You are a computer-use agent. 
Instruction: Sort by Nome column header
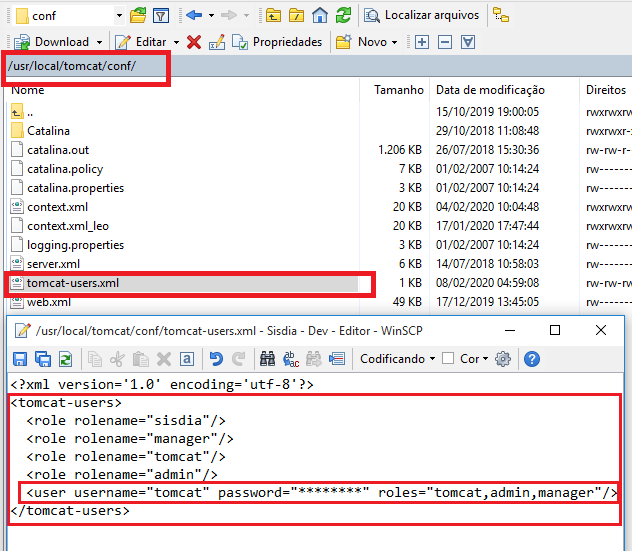click(27, 90)
